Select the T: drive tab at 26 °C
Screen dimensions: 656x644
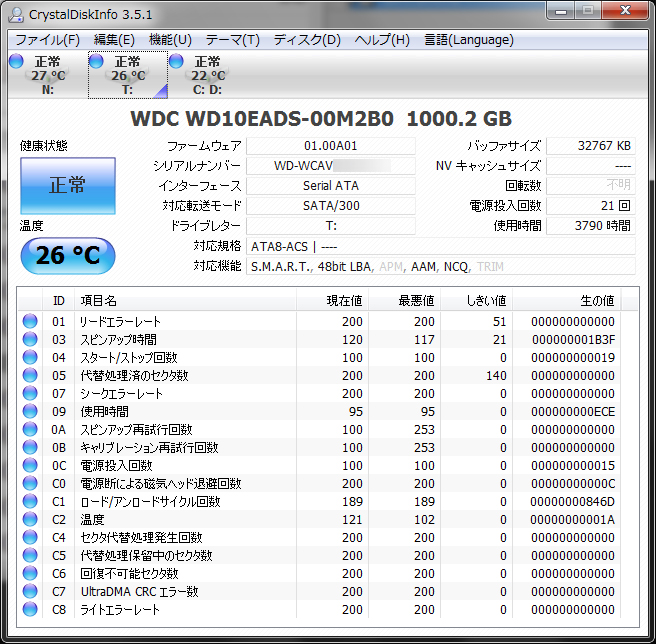point(128,75)
